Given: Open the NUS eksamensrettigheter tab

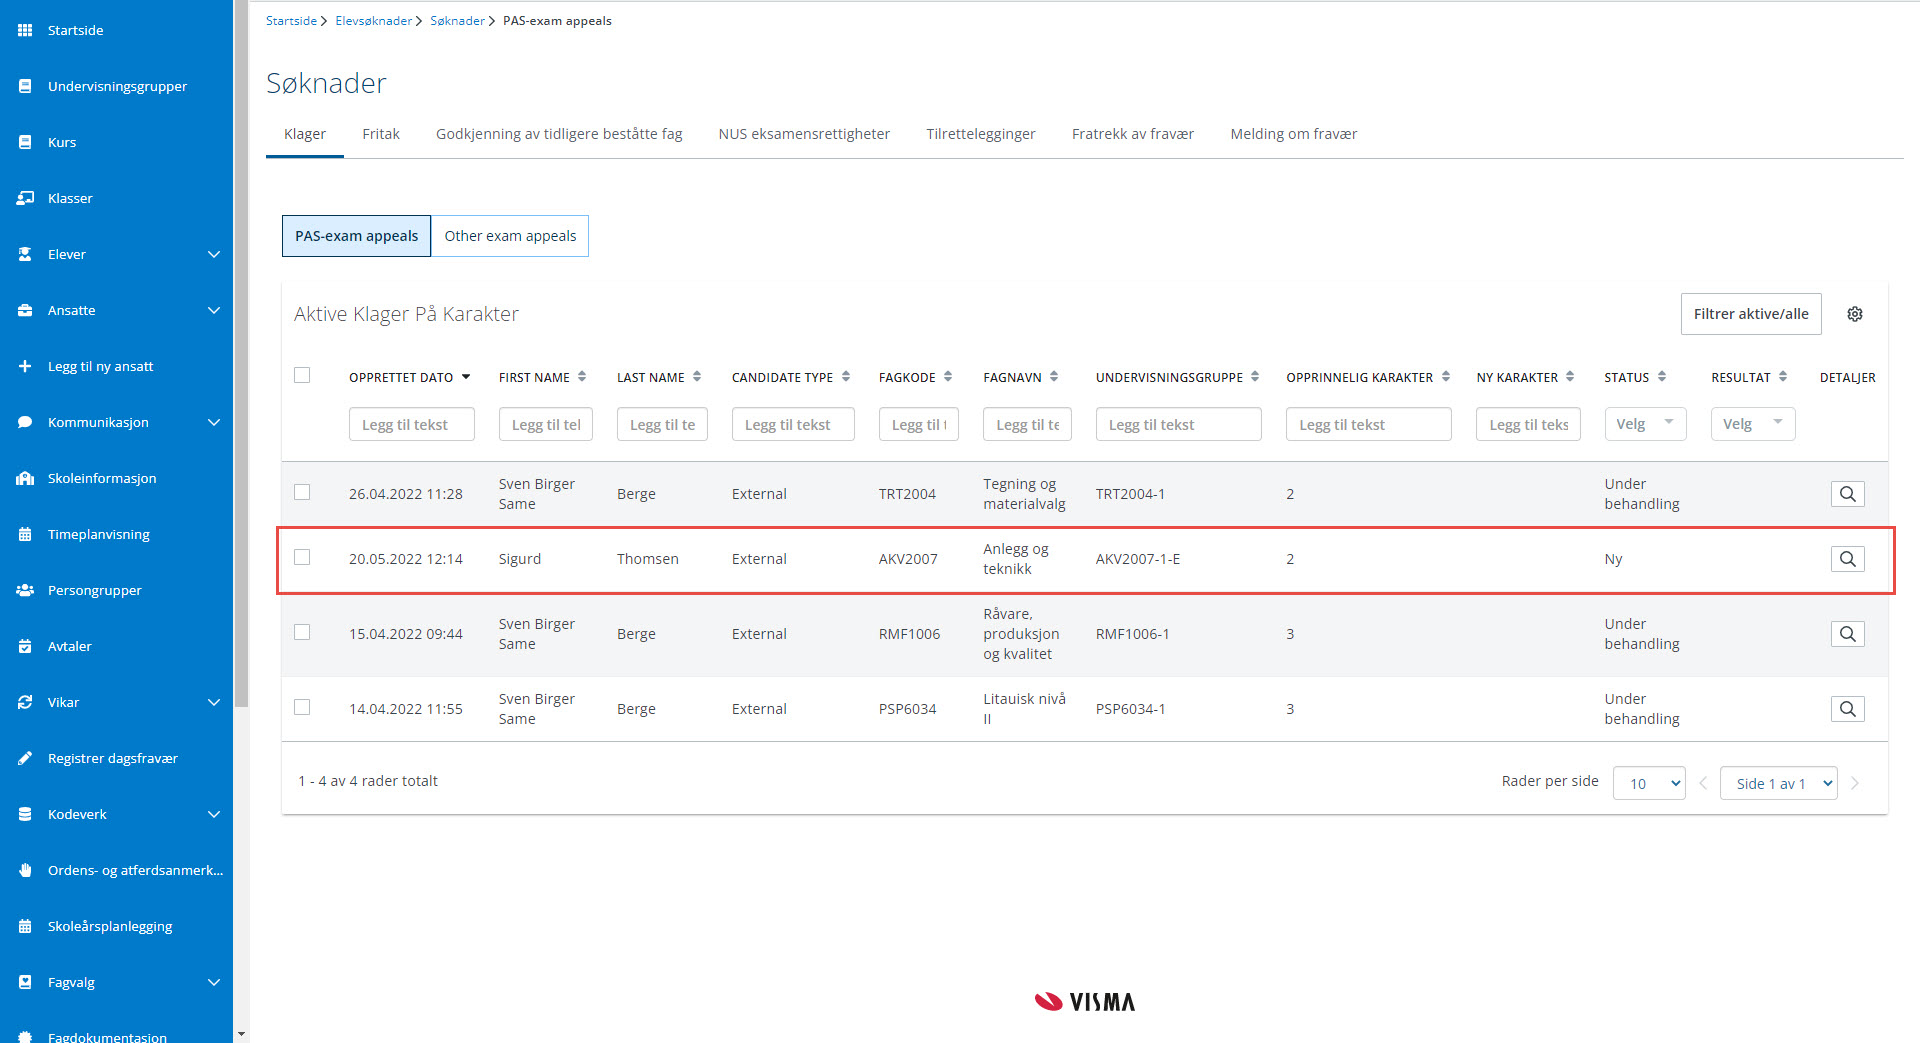Looking at the screenshot, I should (804, 134).
